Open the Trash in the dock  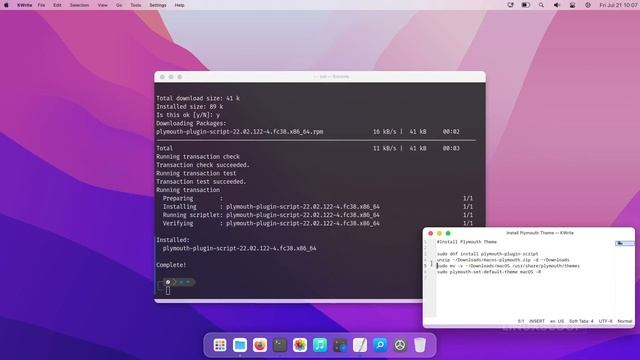[x=420, y=345]
